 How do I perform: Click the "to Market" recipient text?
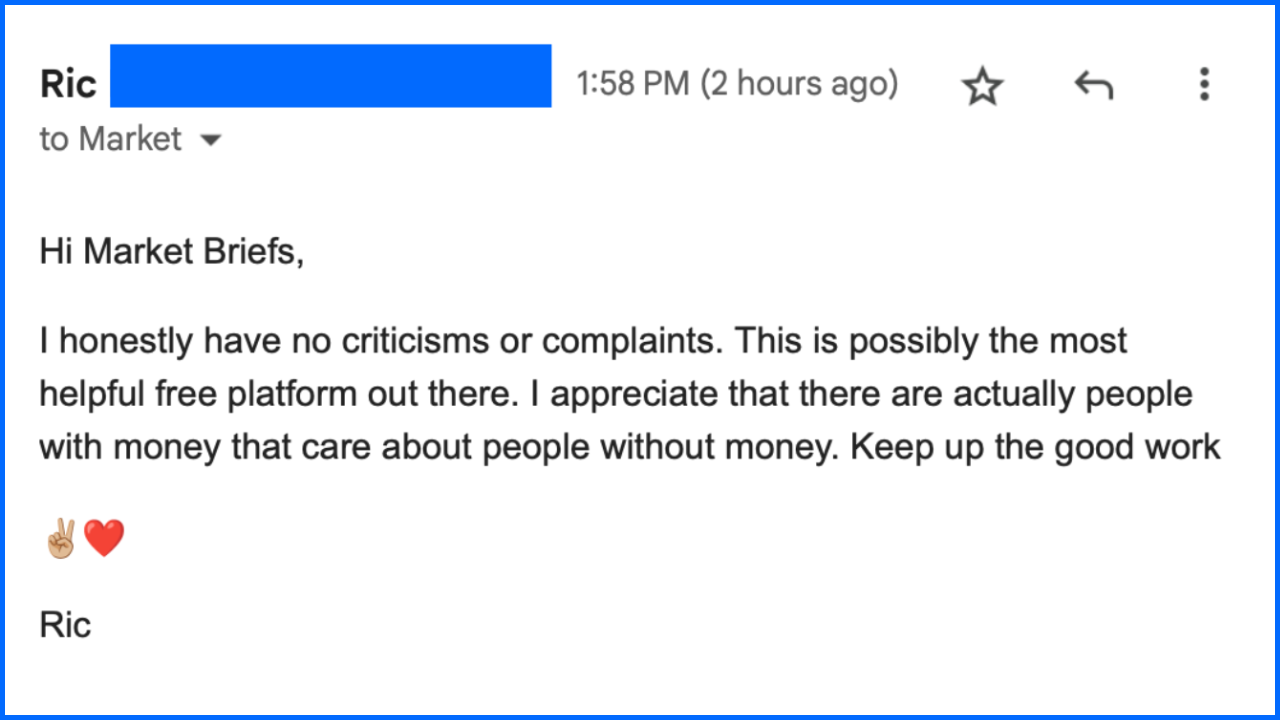tap(110, 139)
